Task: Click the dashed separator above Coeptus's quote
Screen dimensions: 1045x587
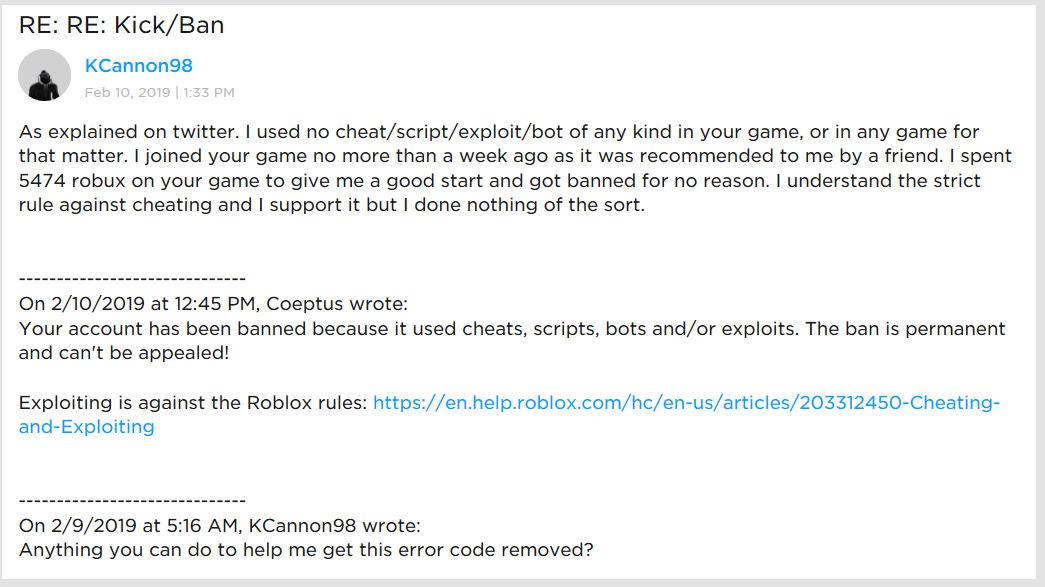Action: [x=132, y=279]
